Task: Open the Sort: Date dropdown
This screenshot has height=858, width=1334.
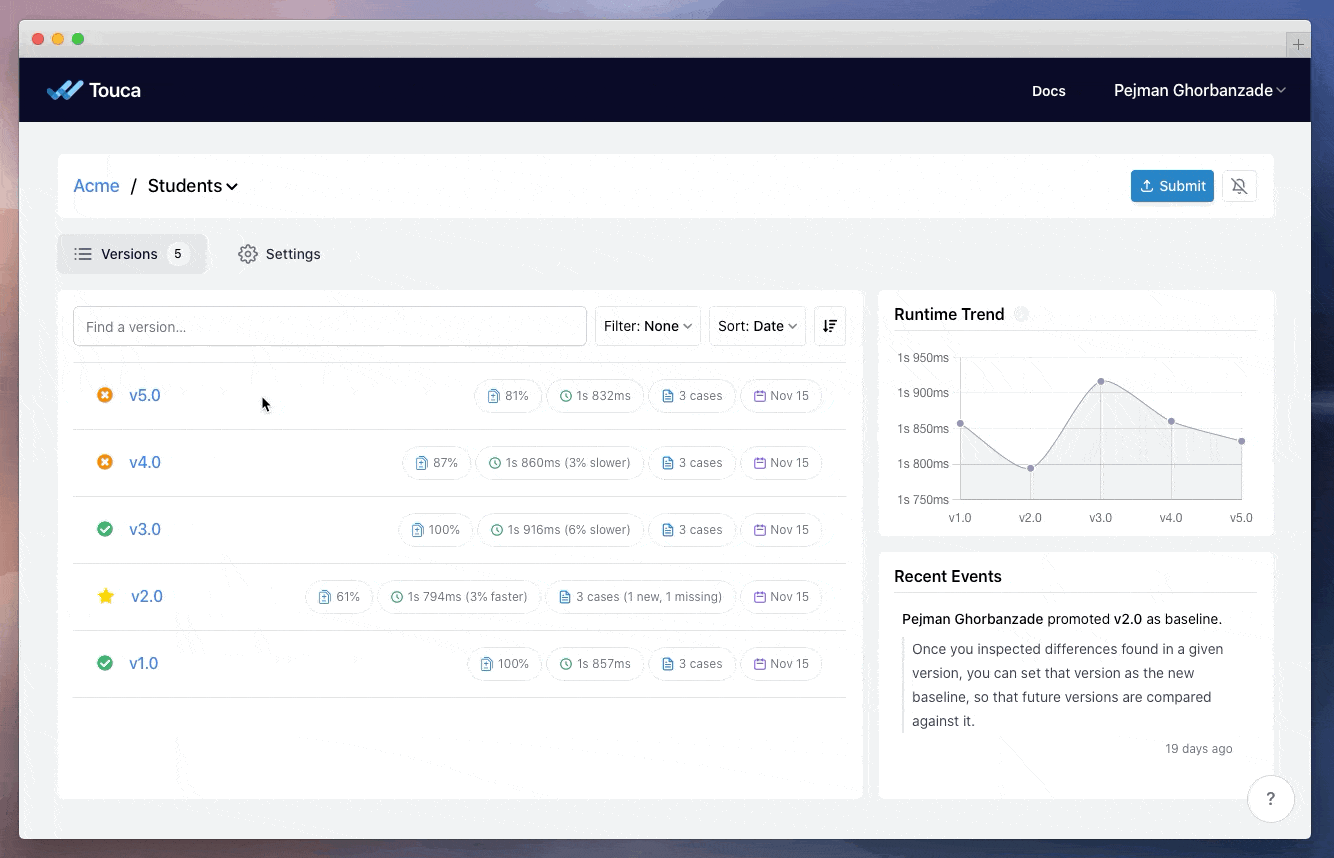Action: 757,326
